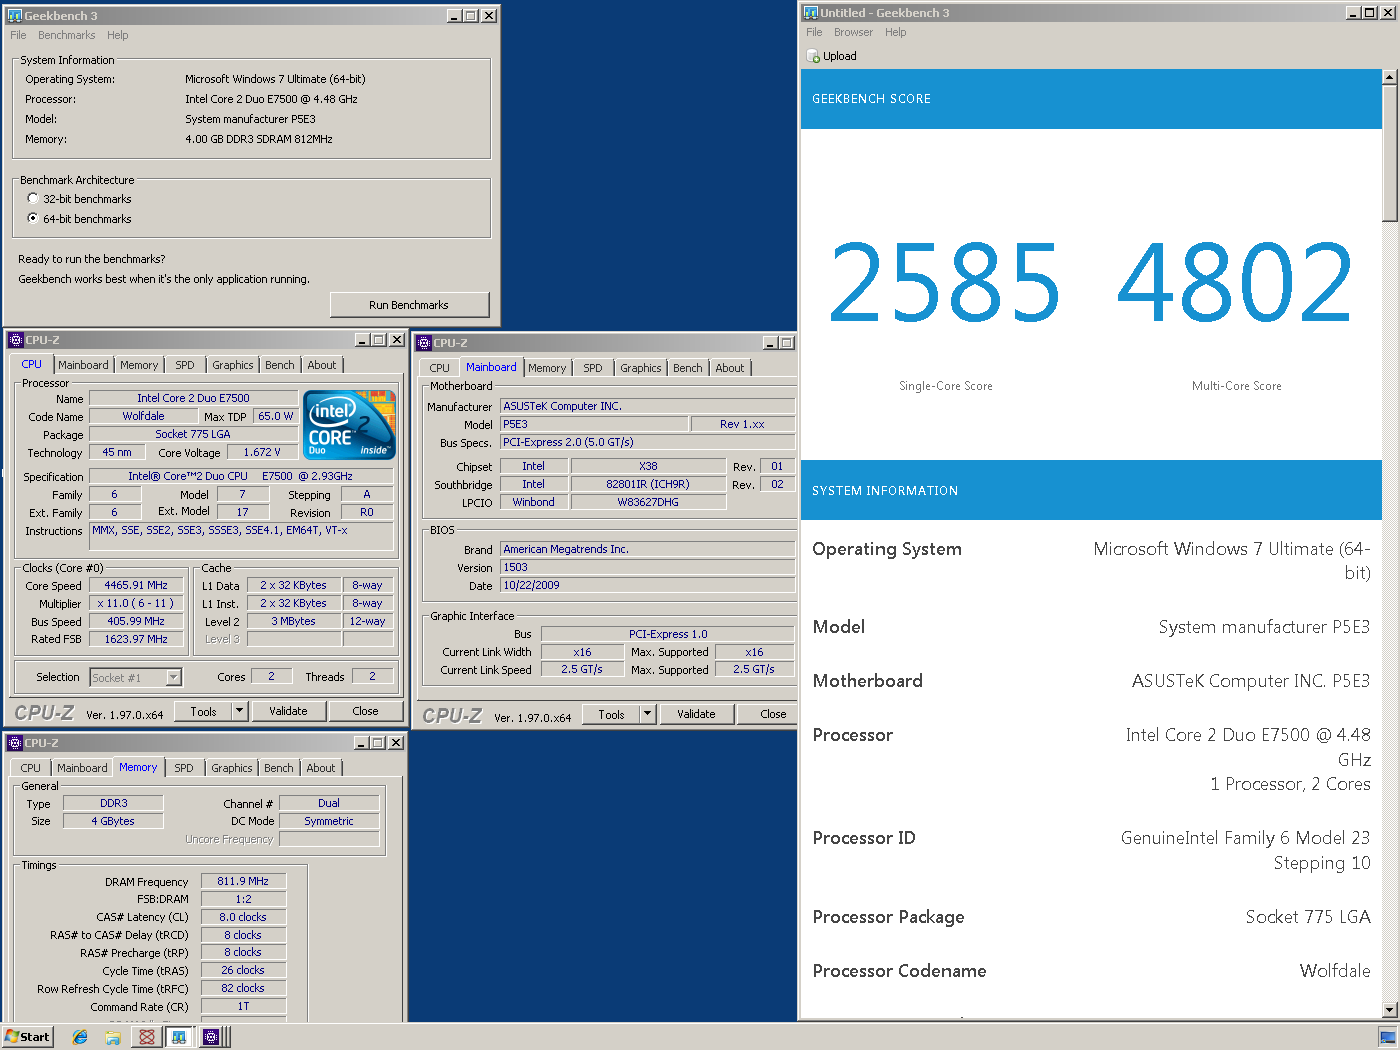Switch to Bench tab in top CPU-Z window

pyautogui.click(x=280, y=365)
